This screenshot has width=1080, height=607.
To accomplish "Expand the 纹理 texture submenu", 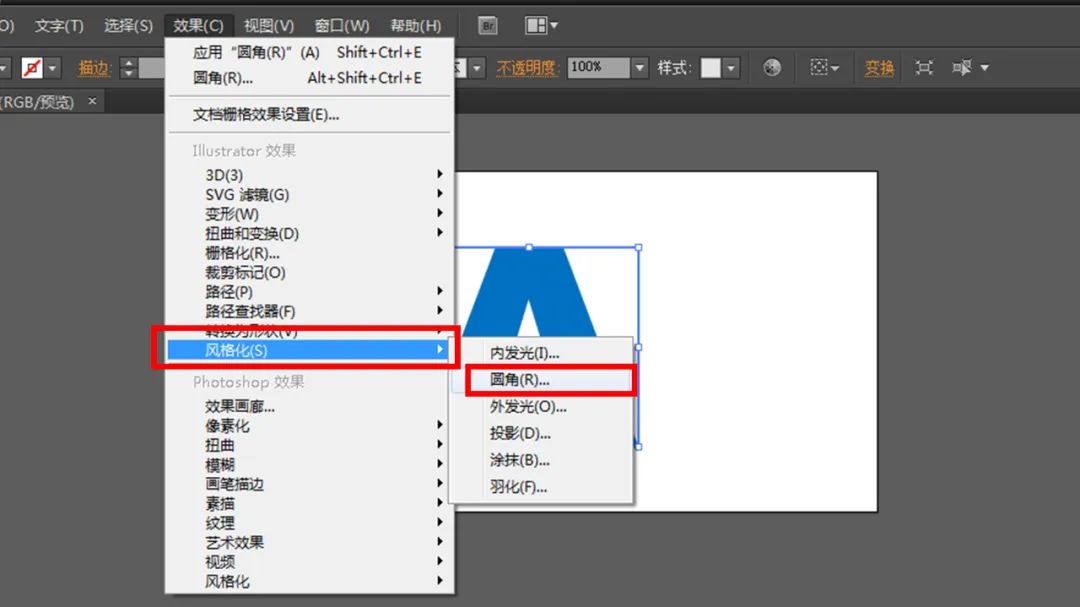I will coord(309,523).
